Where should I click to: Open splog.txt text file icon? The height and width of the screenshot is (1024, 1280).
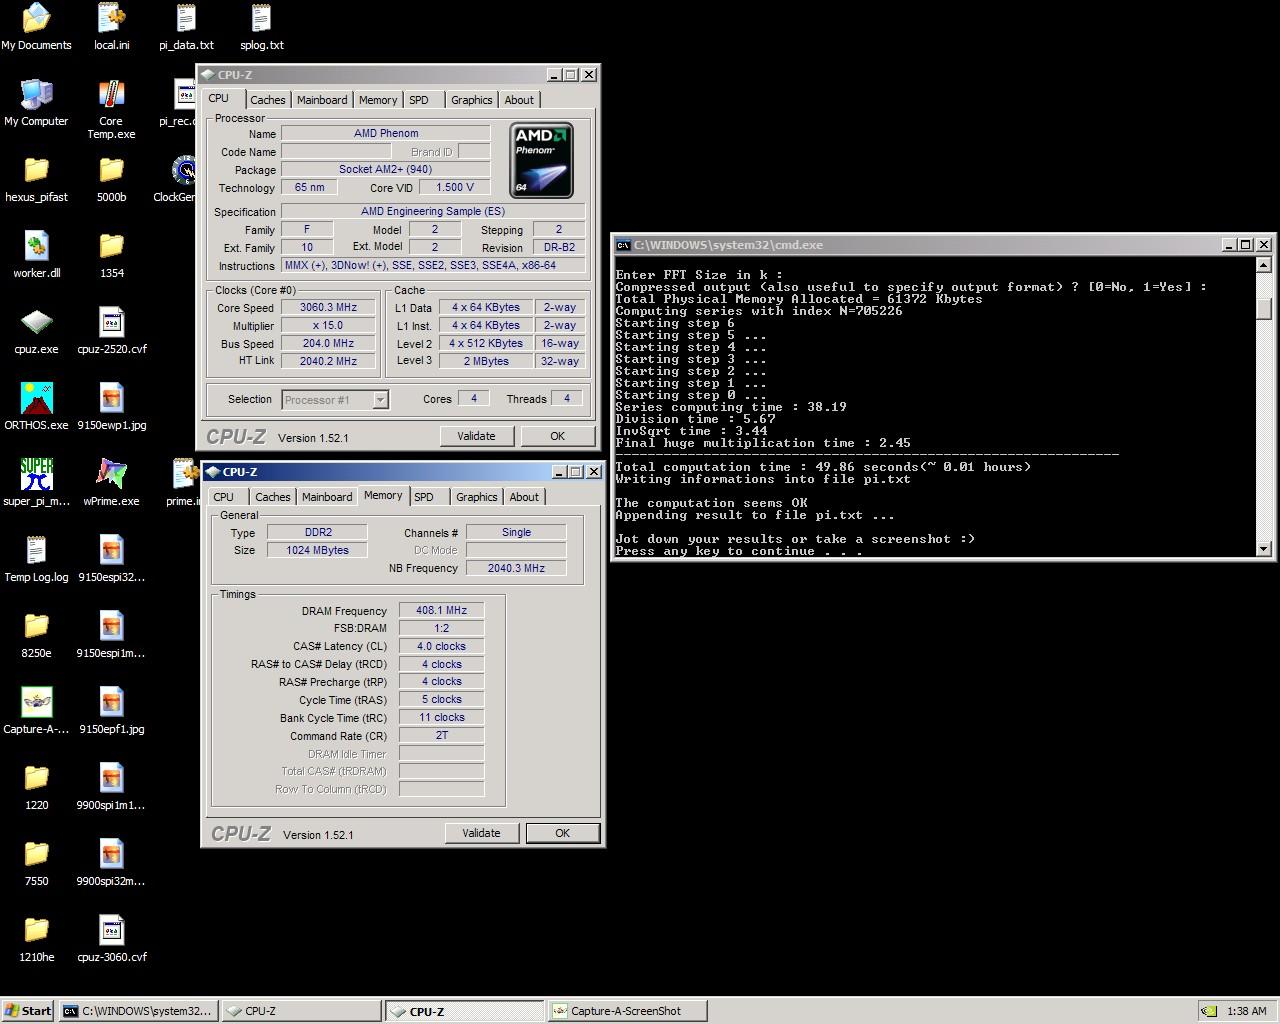click(261, 26)
